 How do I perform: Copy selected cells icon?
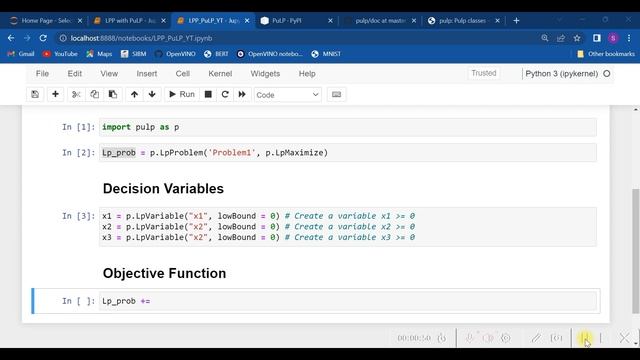[x=94, y=95]
